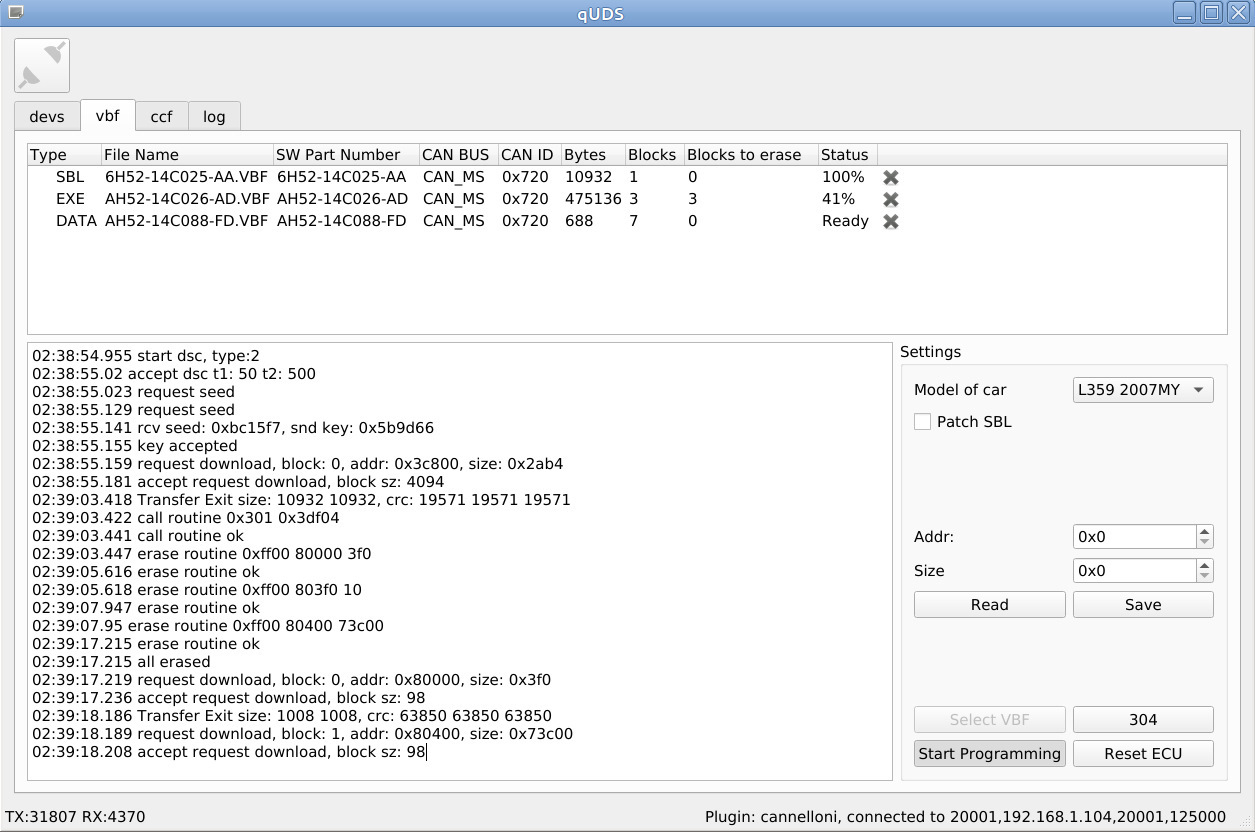Click the CAN BUS column header

pyautogui.click(x=458, y=155)
